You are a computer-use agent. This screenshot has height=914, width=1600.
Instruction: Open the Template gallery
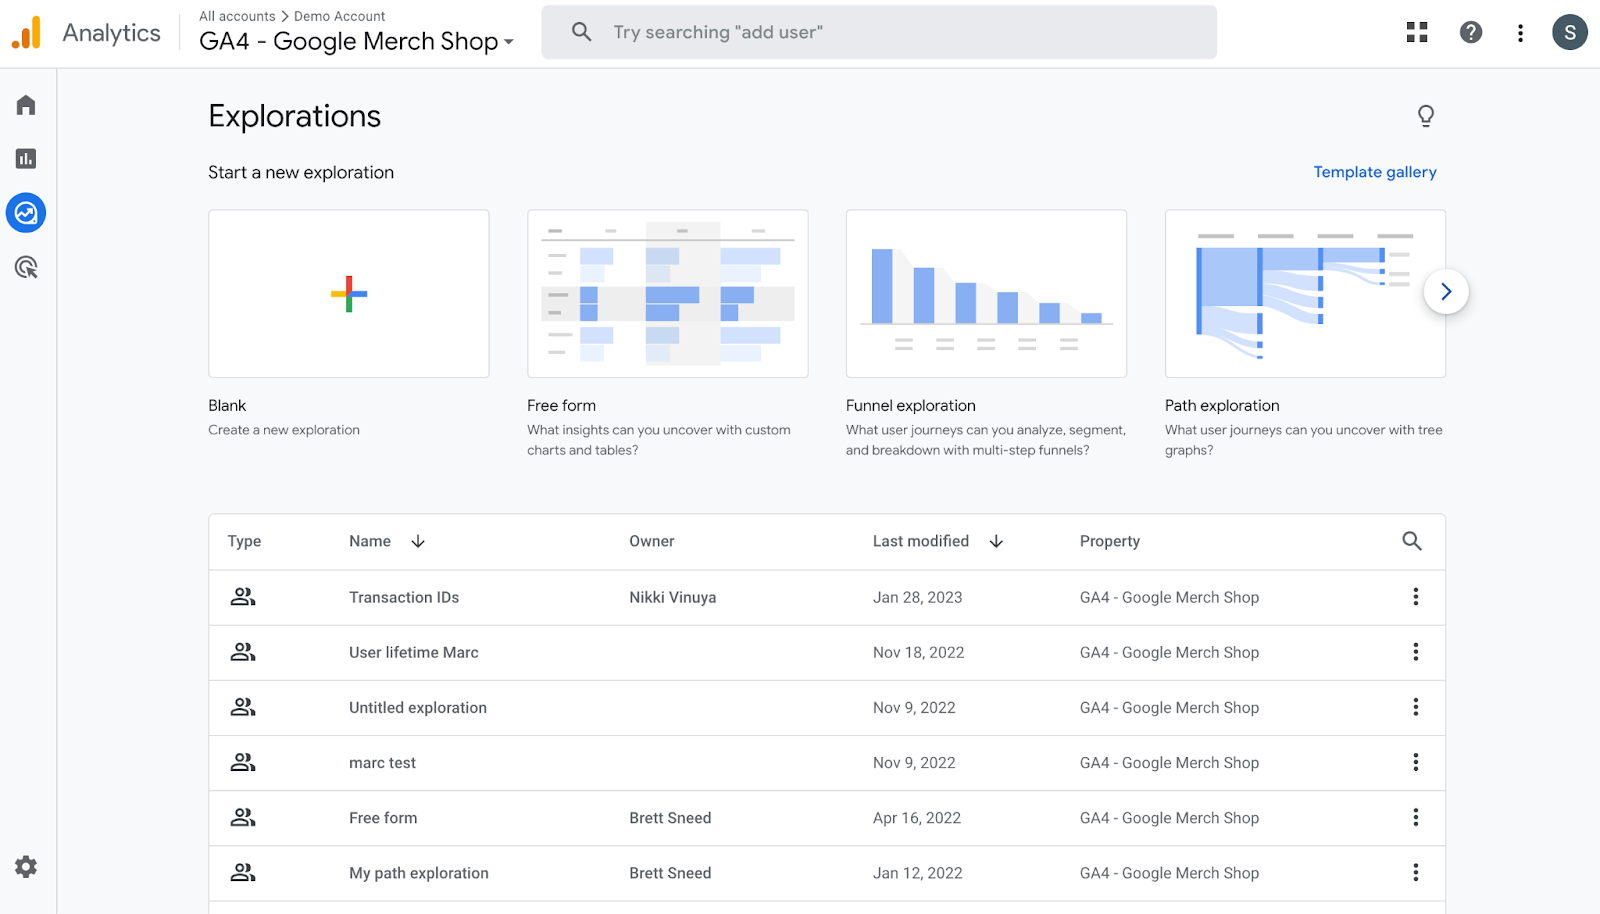(1374, 171)
